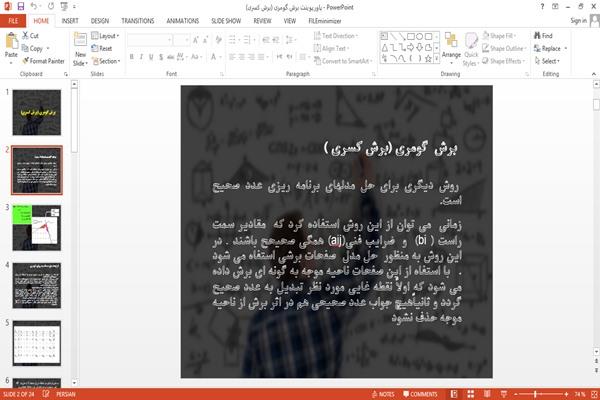
Task: Open the FILE tab
Action: 13,21
